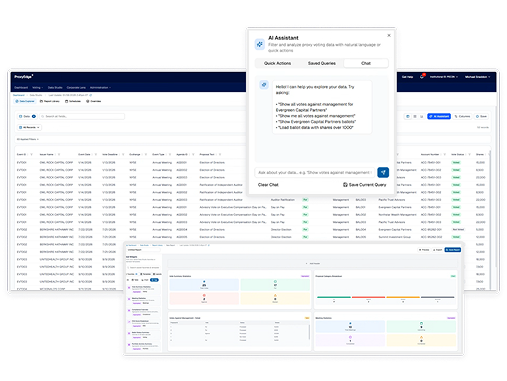This screenshot has width=507, height=381.
Task: Click Preview button in report builder
Action: tap(424, 250)
